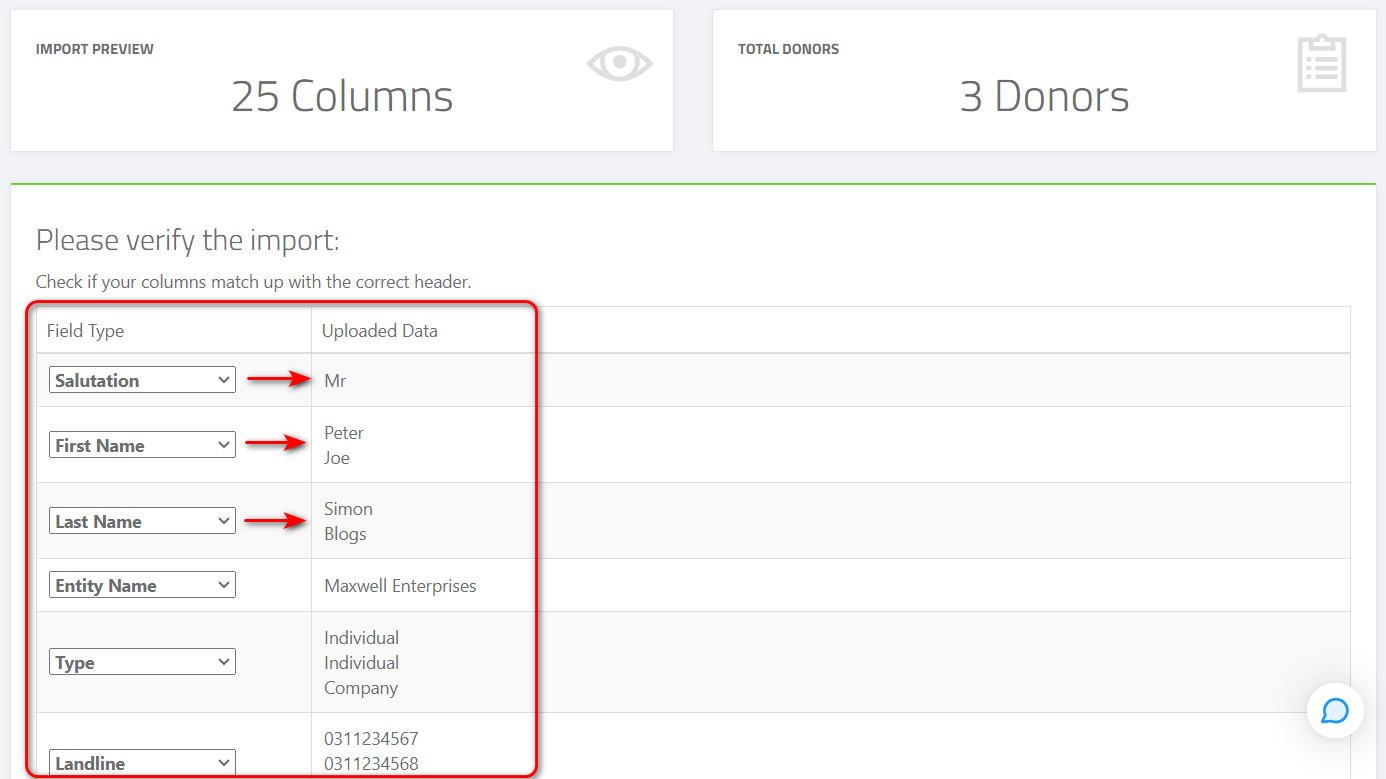Viewport: 1386px width, 779px height.
Task: Click the clipboard icon in Total Donors card
Action: click(1322, 63)
